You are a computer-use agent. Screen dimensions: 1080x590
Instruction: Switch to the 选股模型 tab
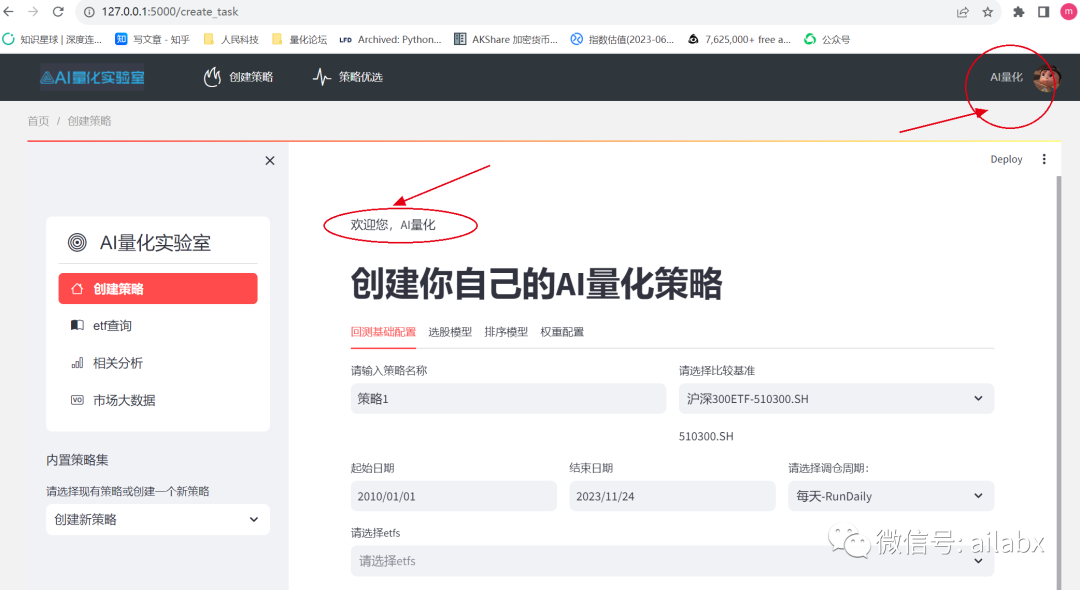pyautogui.click(x=450, y=332)
